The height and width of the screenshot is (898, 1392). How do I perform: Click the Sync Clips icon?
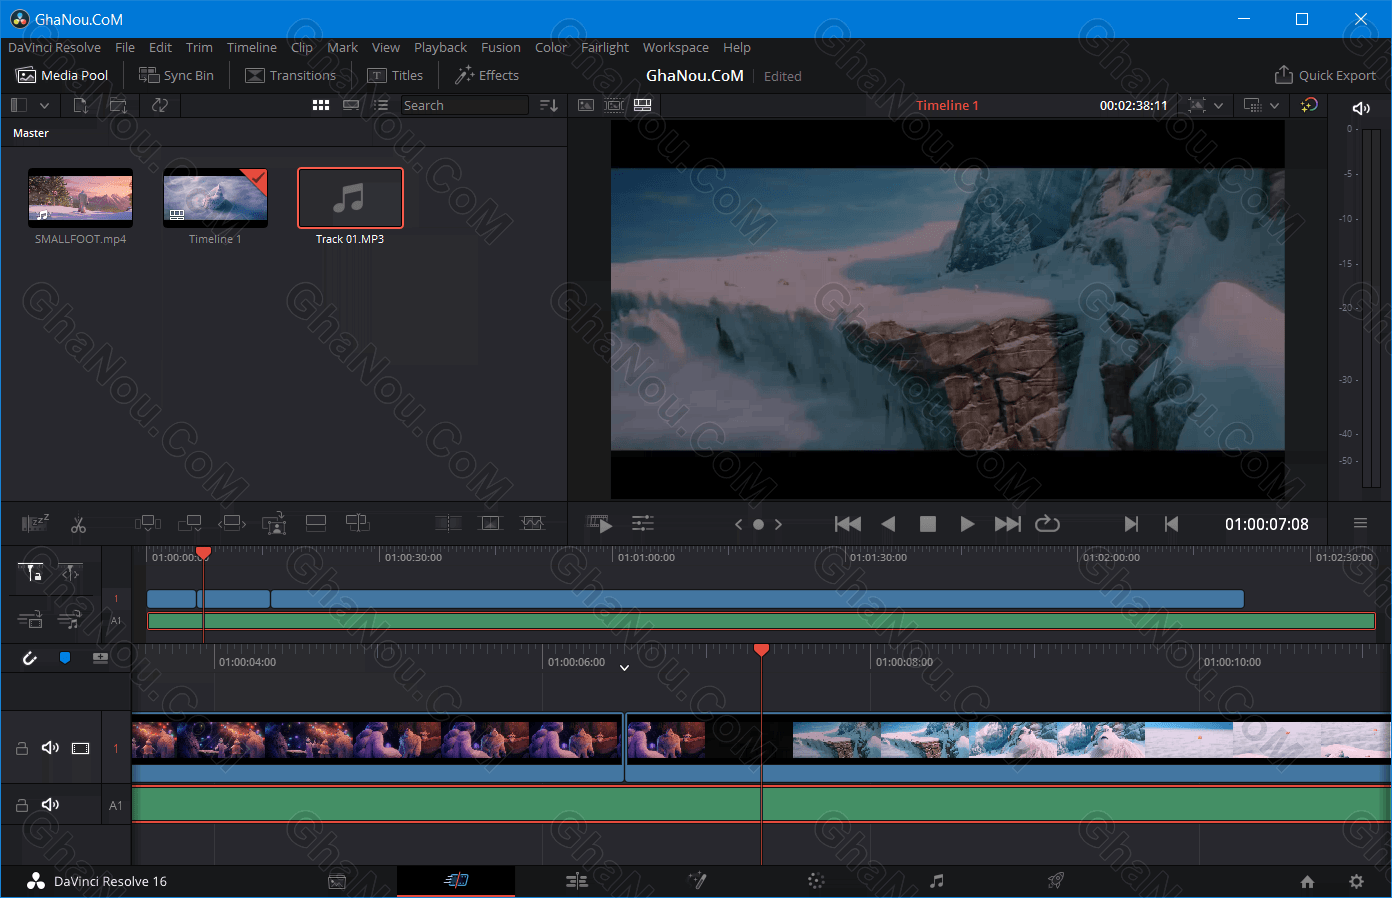[160, 105]
